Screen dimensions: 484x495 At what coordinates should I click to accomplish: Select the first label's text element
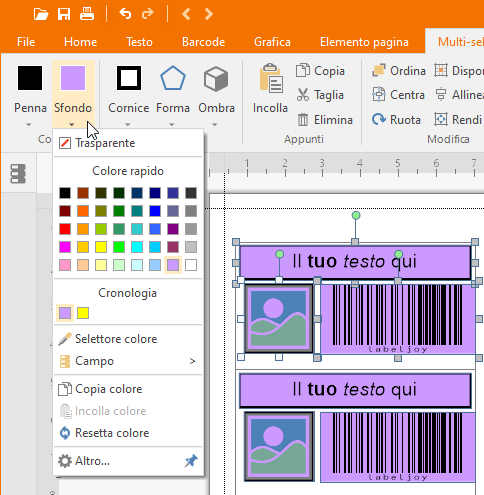coord(355,262)
